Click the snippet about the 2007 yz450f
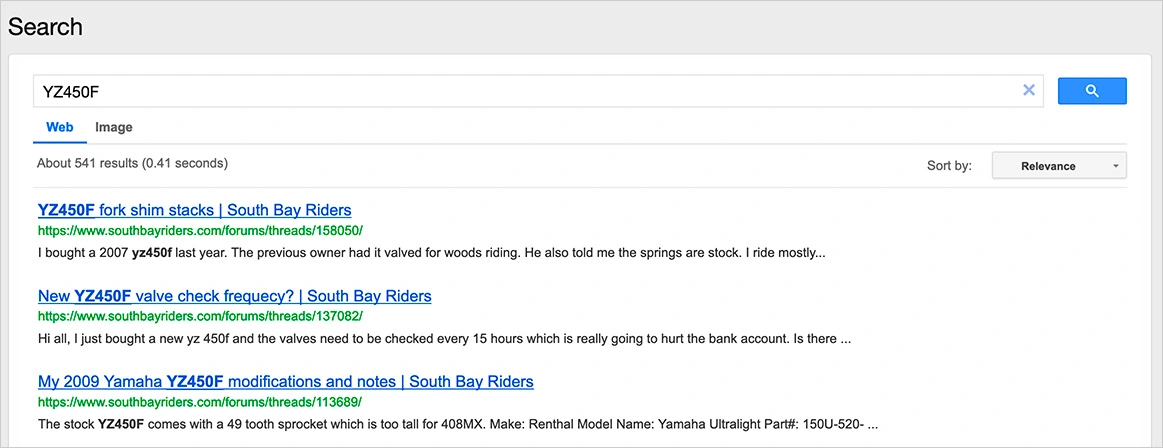 tap(432, 253)
